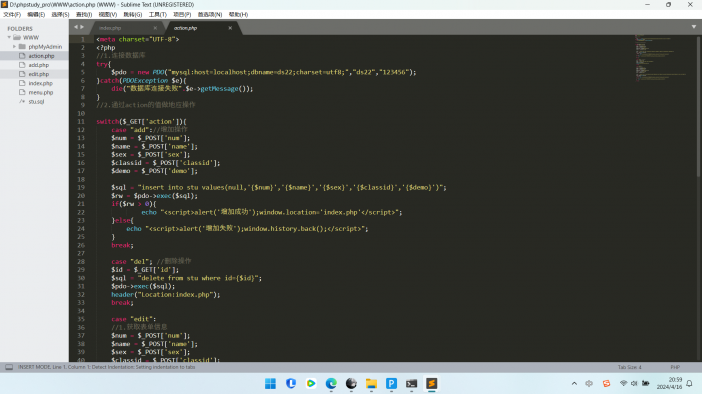Change the PHP syntax selector
Image resolution: width=702 pixels, height=394 pixels.
coord(675,367)
